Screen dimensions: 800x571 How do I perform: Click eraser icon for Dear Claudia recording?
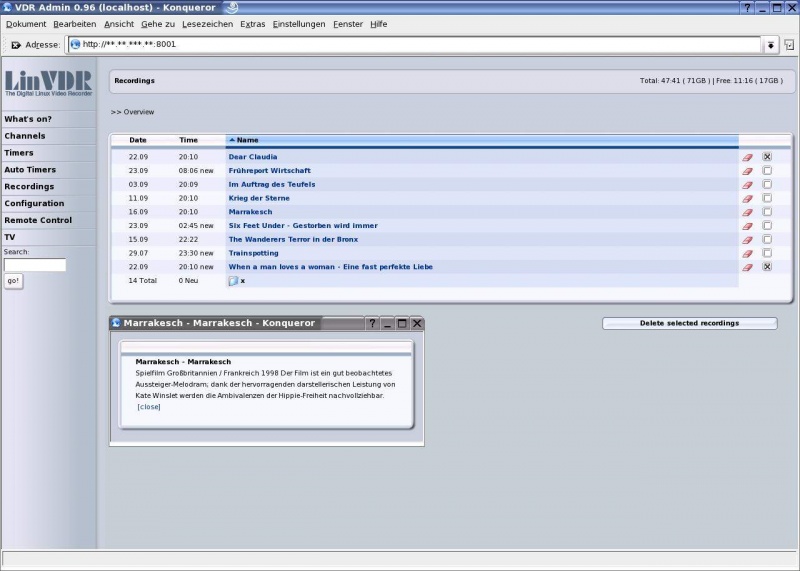(747, 157)
